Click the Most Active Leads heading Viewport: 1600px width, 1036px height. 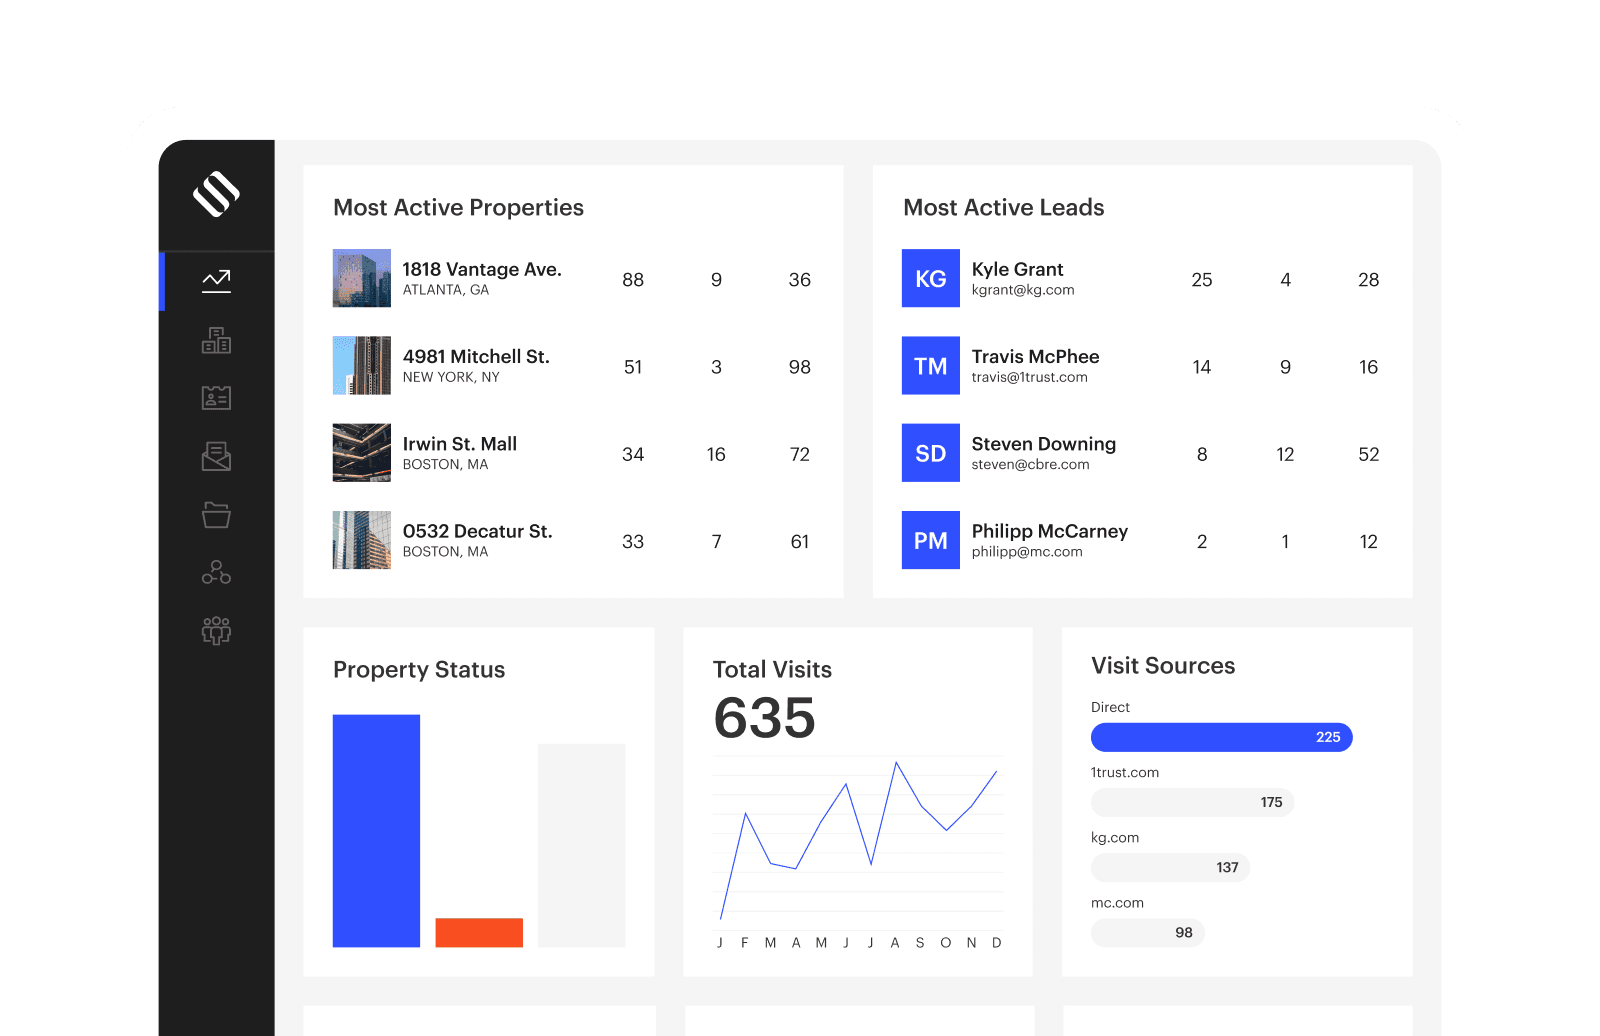1004,207
